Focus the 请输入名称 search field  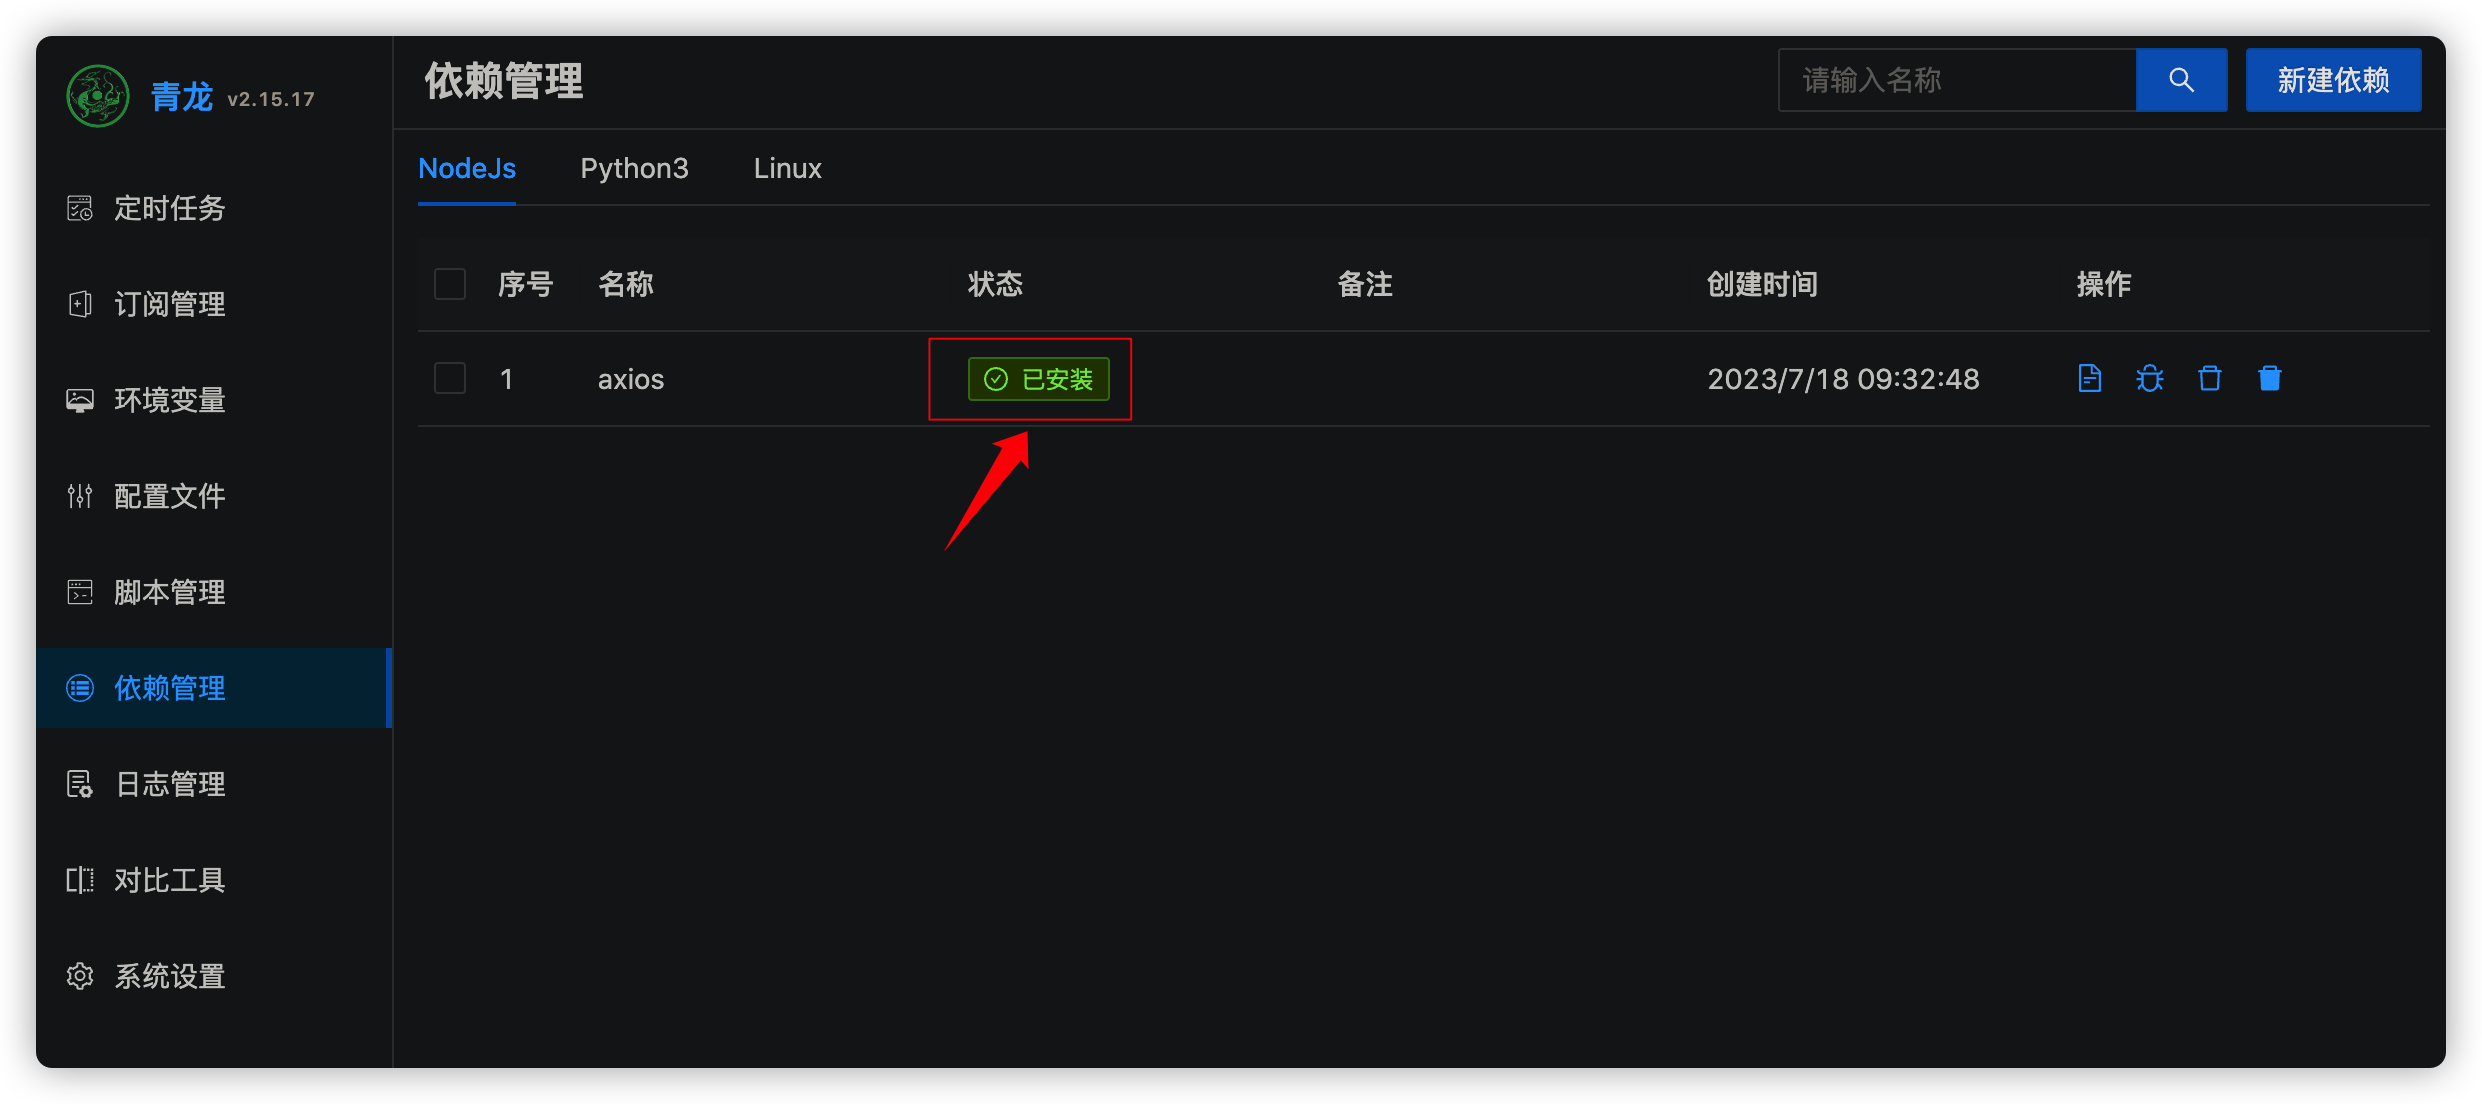pos(1957,80)
